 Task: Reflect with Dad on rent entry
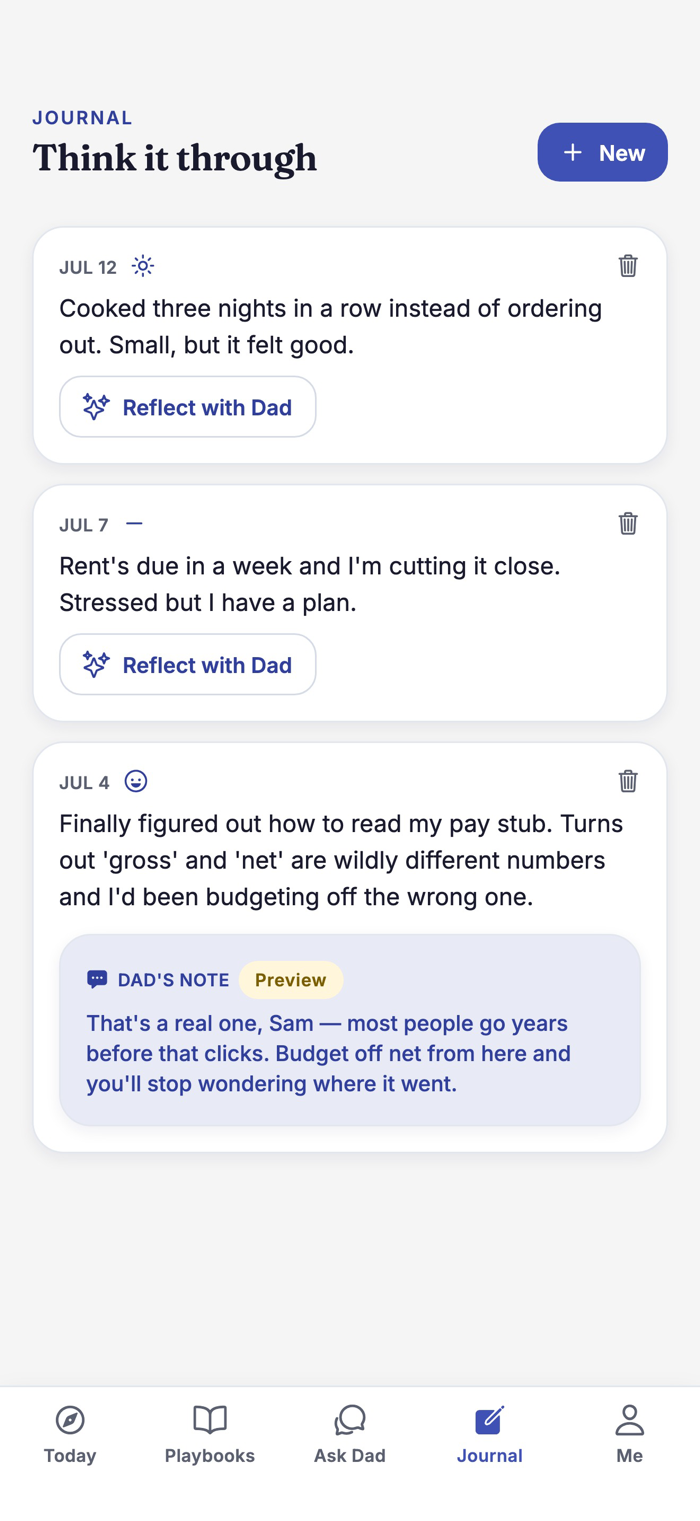tap(188, 665)
